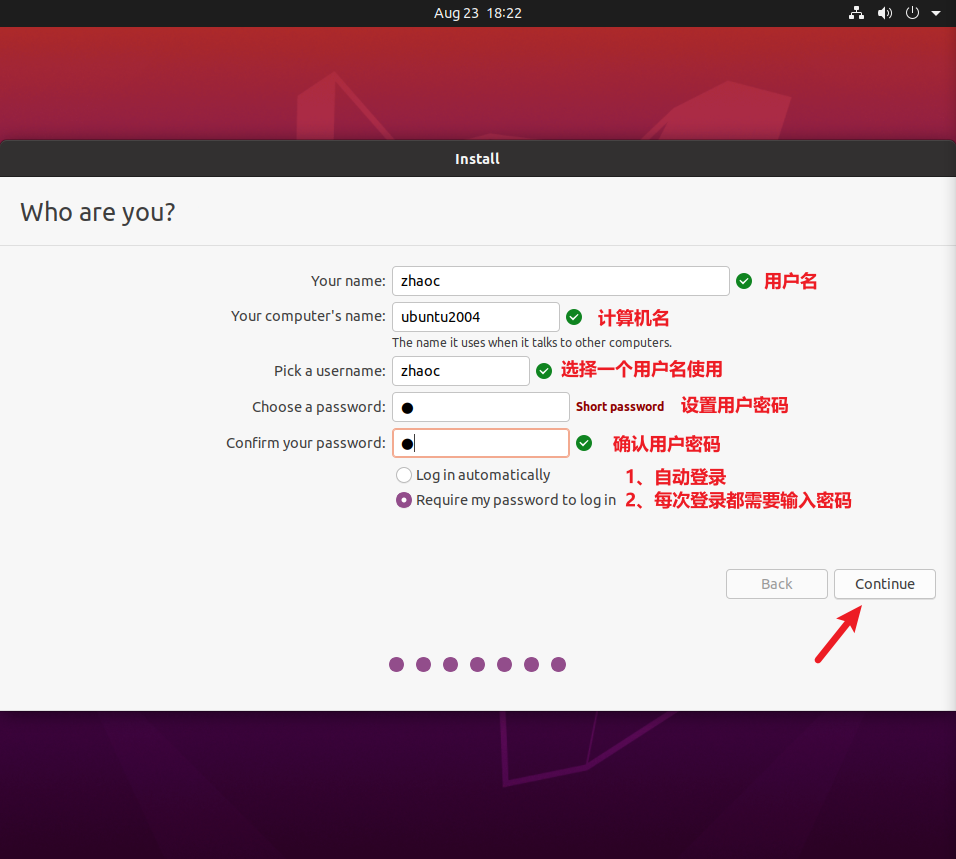The image size is (956, 859).
Task: Click the 'Your computer's name:' label
Action: coord(308,316)
